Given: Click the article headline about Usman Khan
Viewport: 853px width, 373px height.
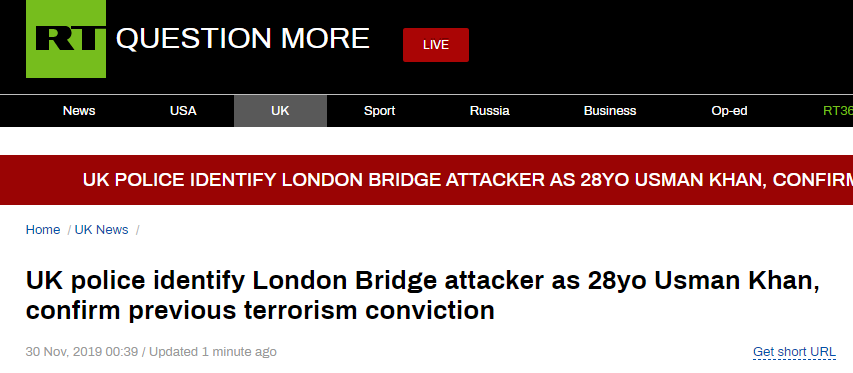Looking at the screenshot, I should tap(423, 295).
